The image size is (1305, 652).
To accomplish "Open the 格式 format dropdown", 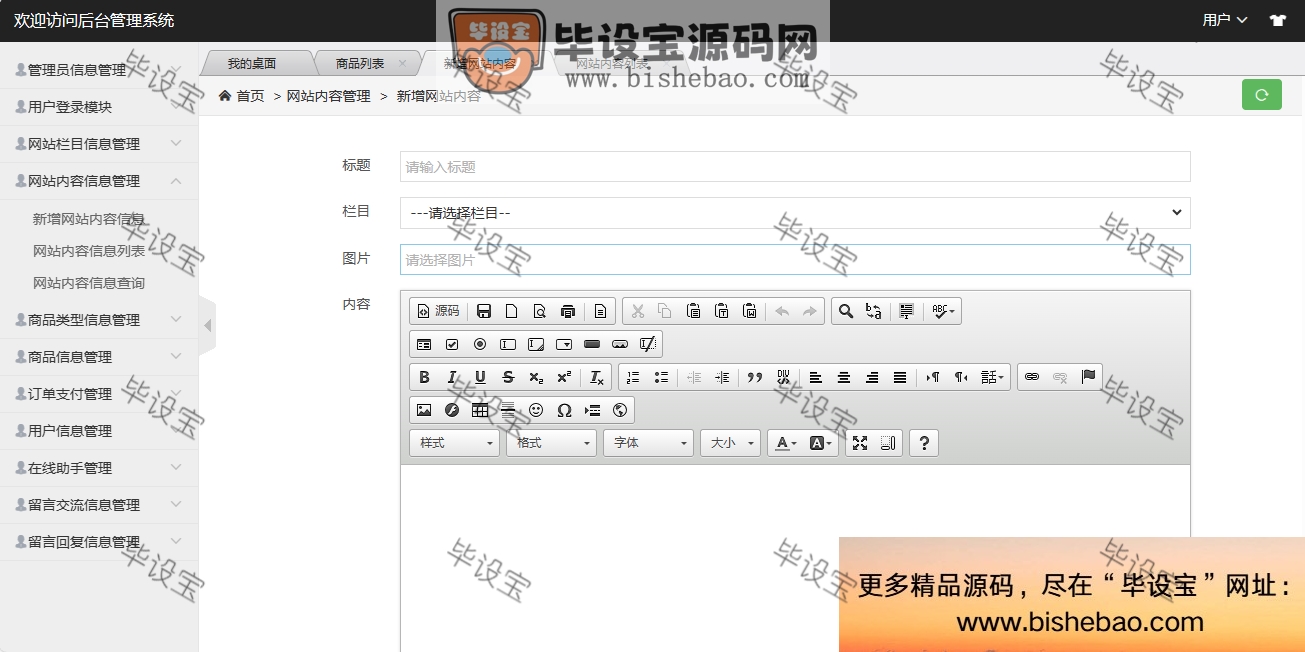I will pos(551,443).
